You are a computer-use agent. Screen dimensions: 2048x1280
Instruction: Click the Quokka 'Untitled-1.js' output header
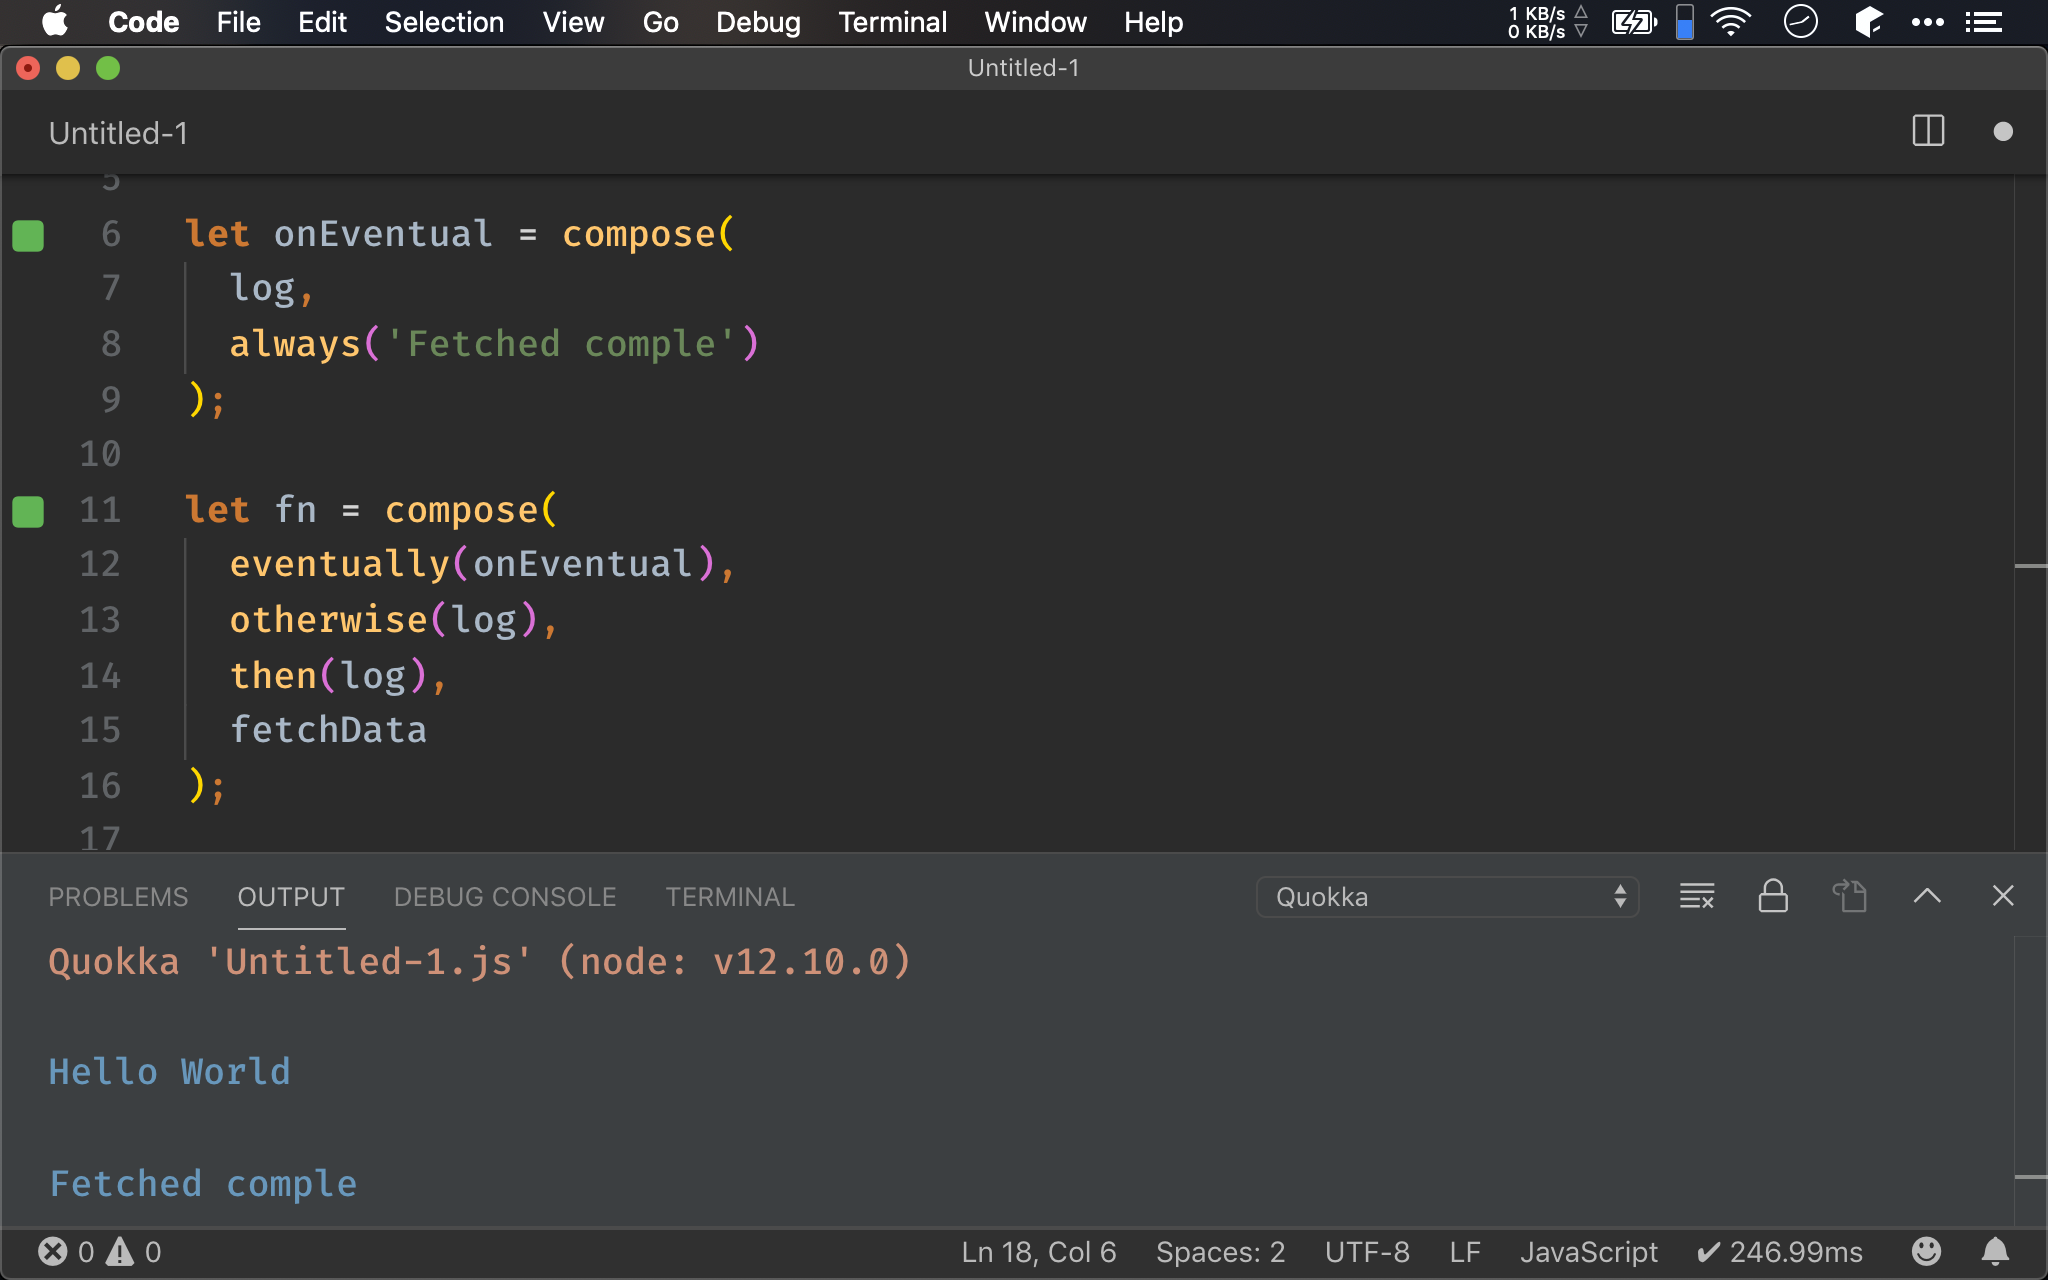[x=480, y=962]
